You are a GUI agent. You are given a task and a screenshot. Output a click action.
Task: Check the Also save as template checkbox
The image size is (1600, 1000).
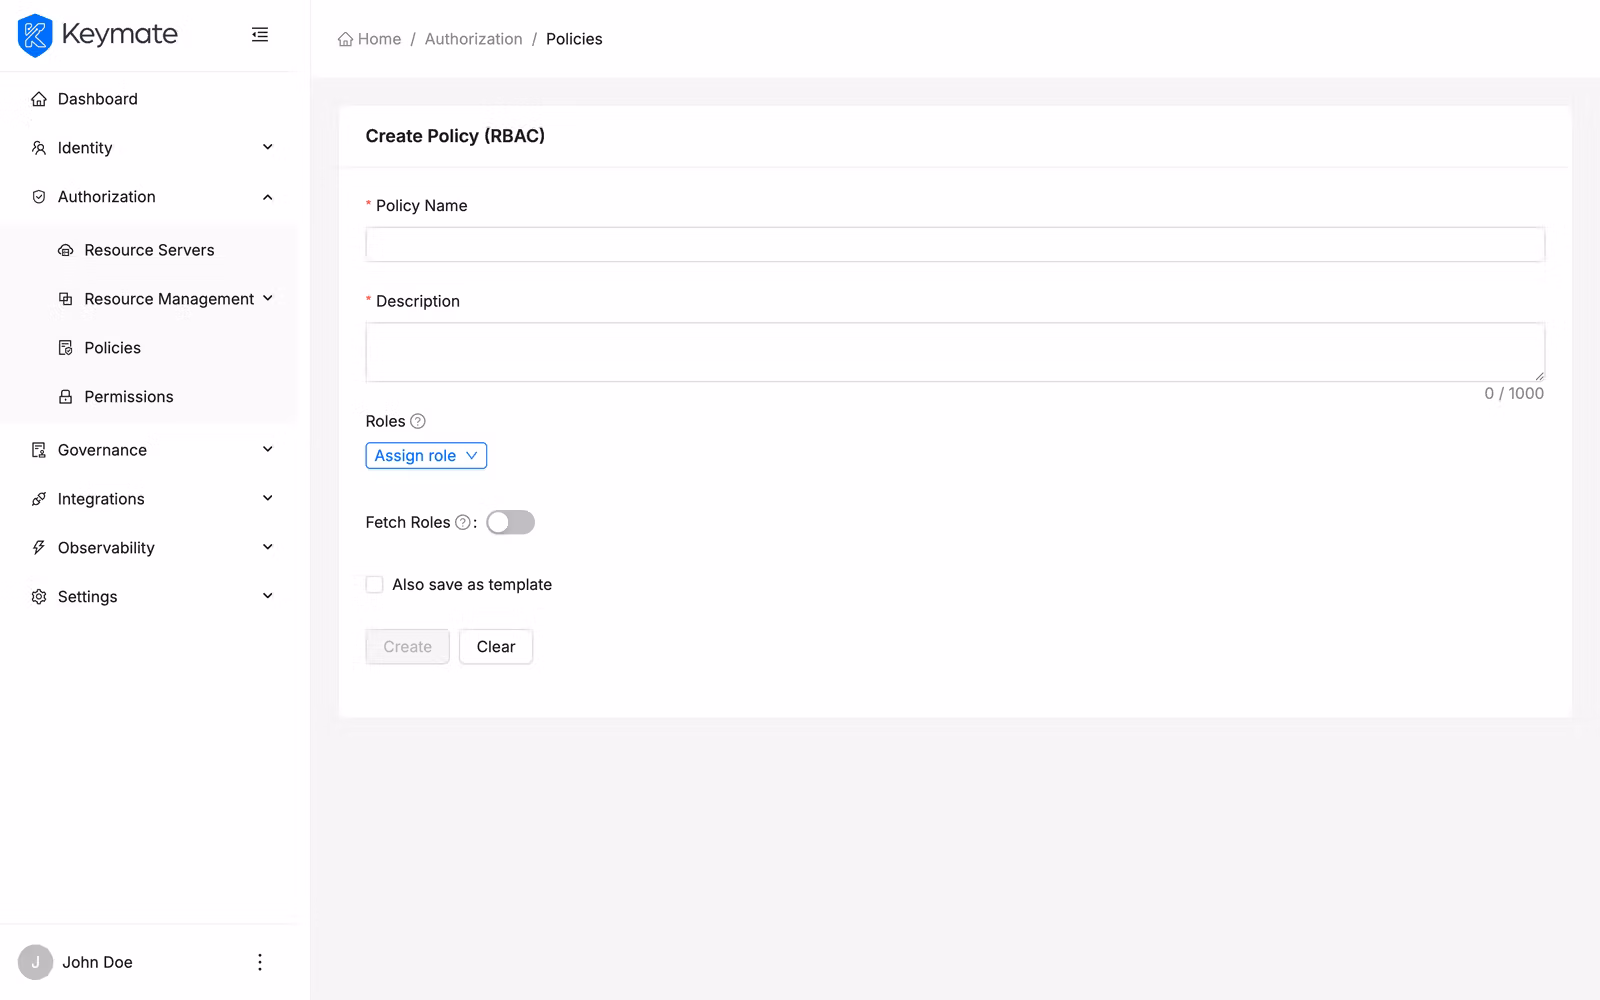(x=374, y=584)
